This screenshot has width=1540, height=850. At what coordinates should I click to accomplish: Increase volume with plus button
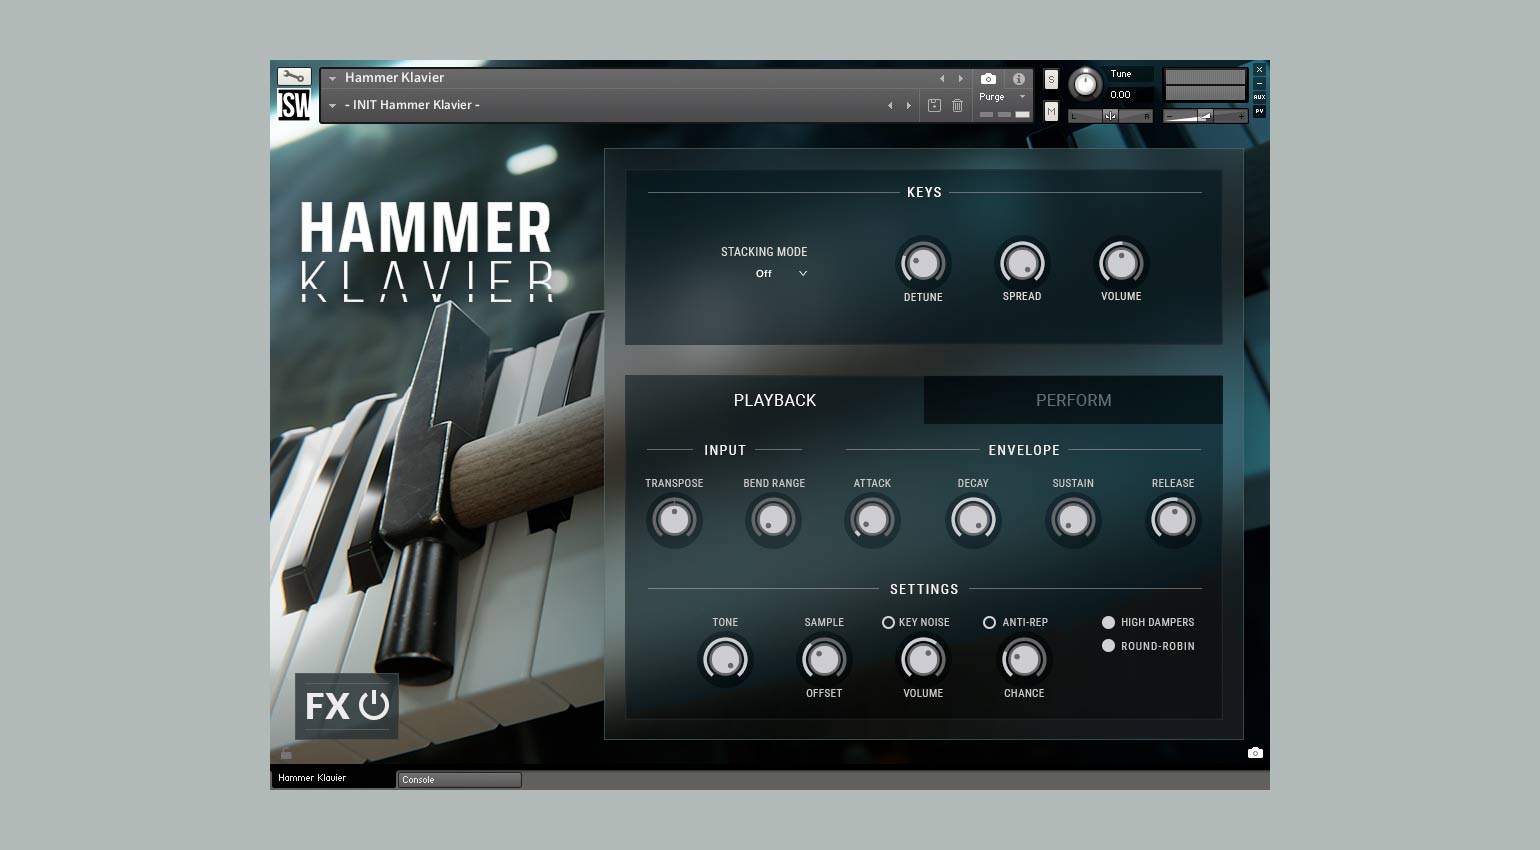point(1241,116)
